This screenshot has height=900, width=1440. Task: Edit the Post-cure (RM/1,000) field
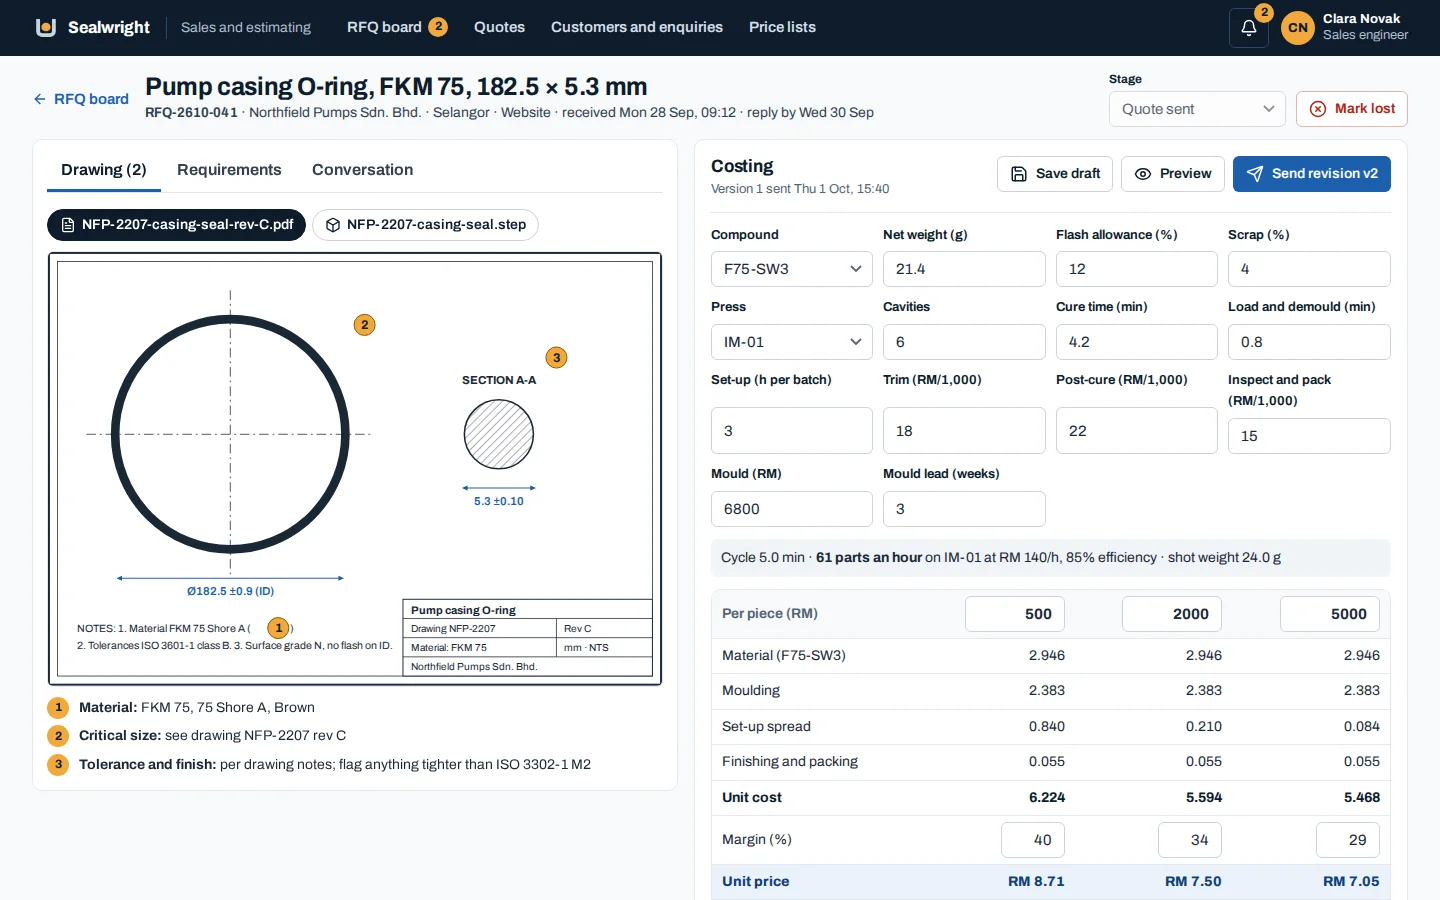click(x=1137, y=431)
